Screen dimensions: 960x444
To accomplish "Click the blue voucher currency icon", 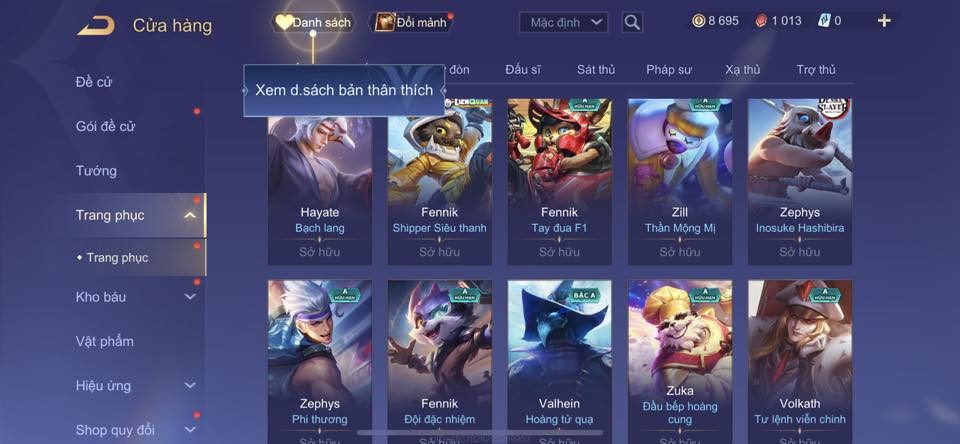I will [824, 21].
